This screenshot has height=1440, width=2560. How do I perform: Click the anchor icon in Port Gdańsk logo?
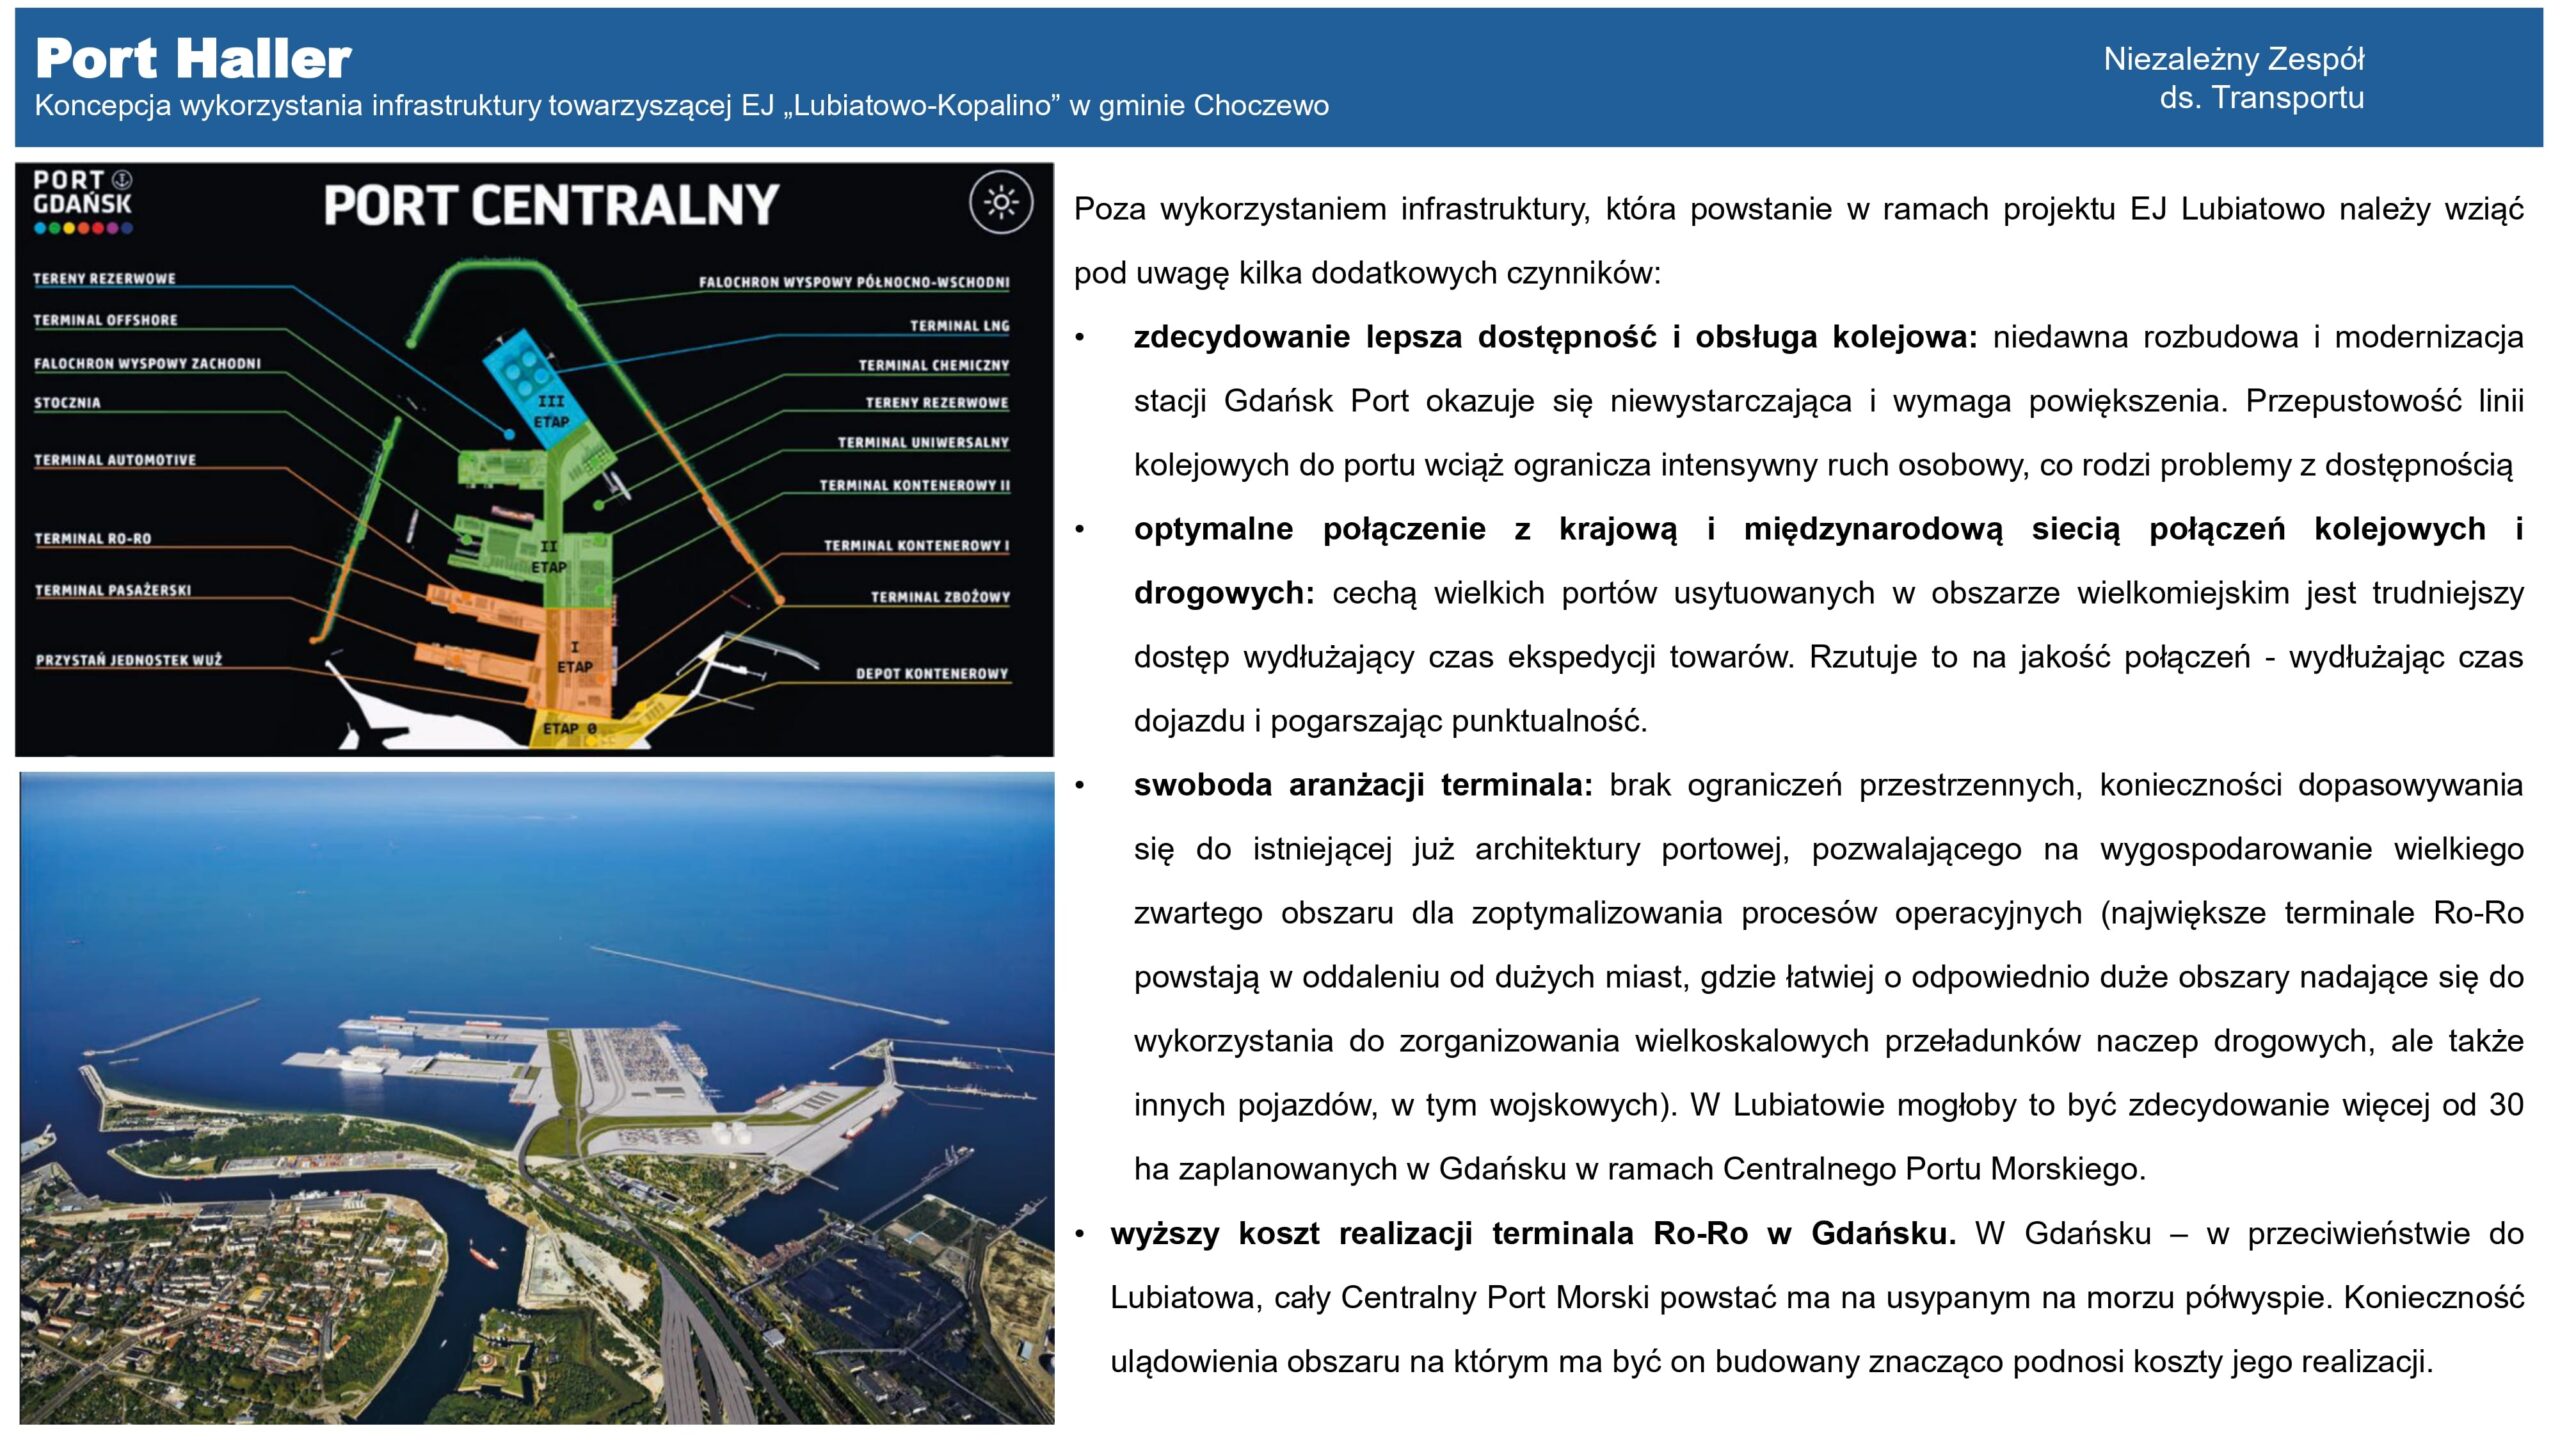(121, 180)
